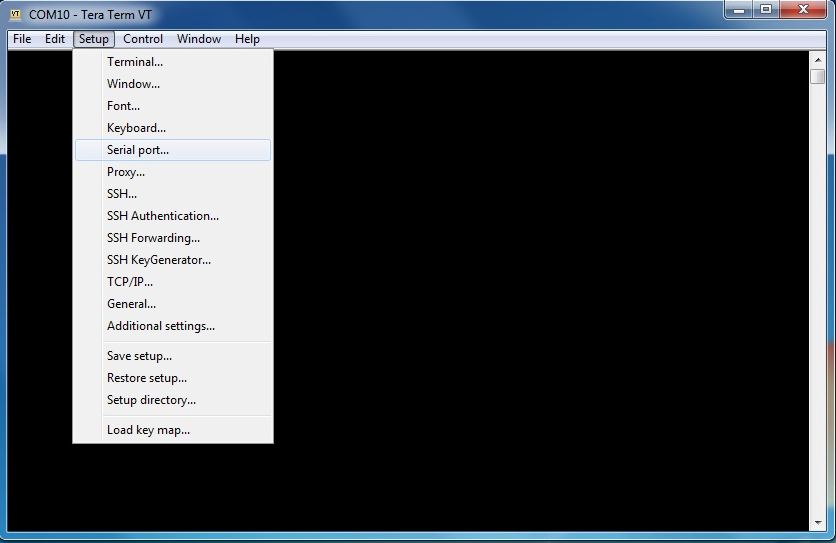The width and height of the screenshot is (836, 543).
Task: Open Additional settings... entry
Action: coord(173,326)
